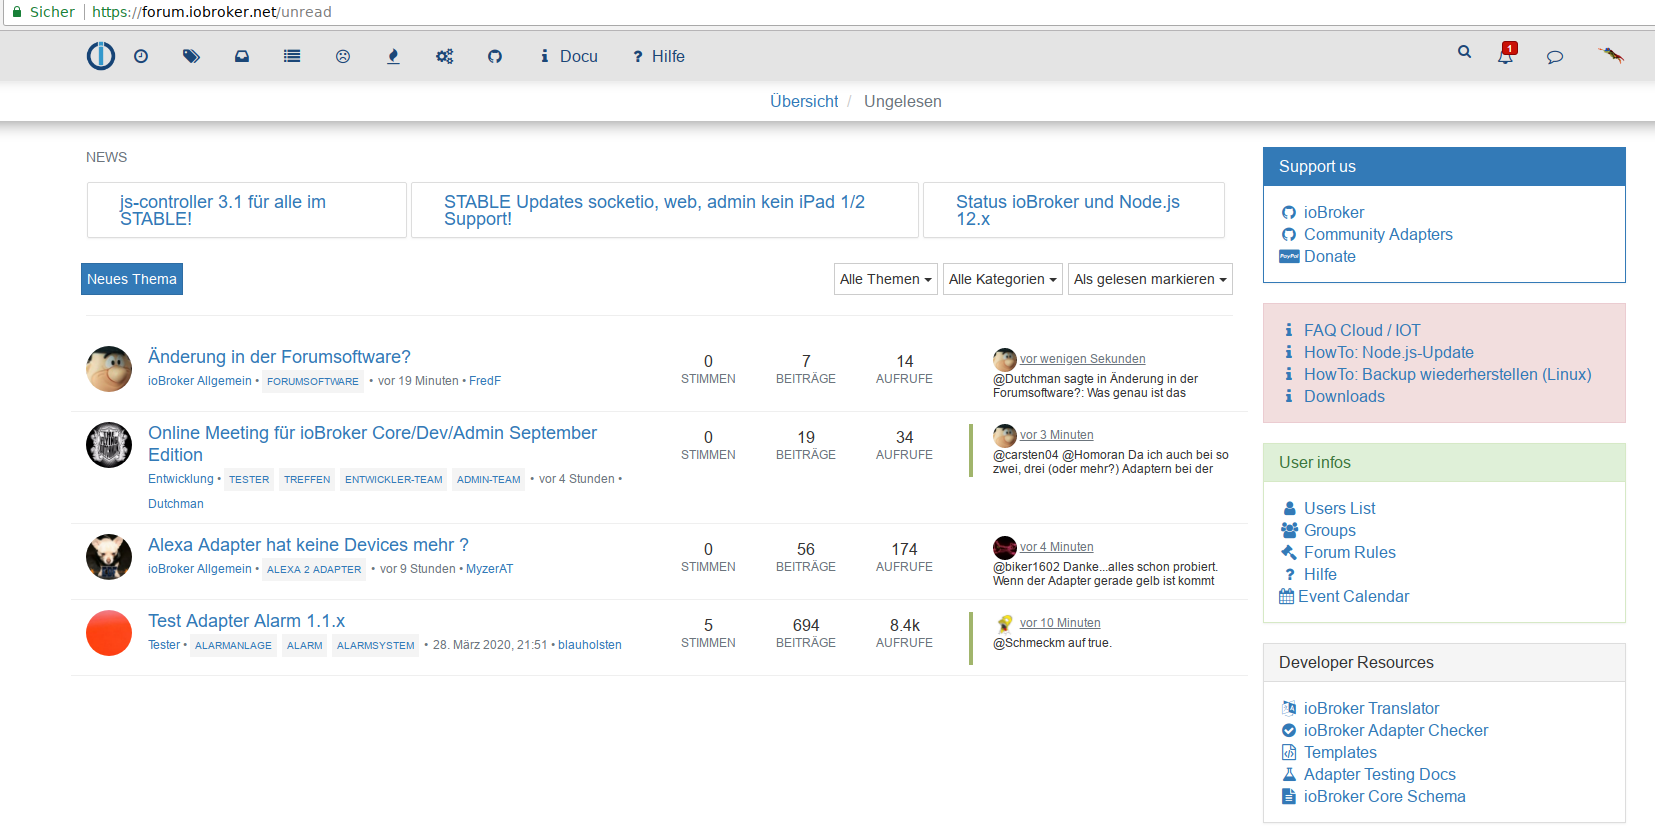1655x839 pixels.
Task: Click the Donate PayPal link
Action: point(1330,256)
